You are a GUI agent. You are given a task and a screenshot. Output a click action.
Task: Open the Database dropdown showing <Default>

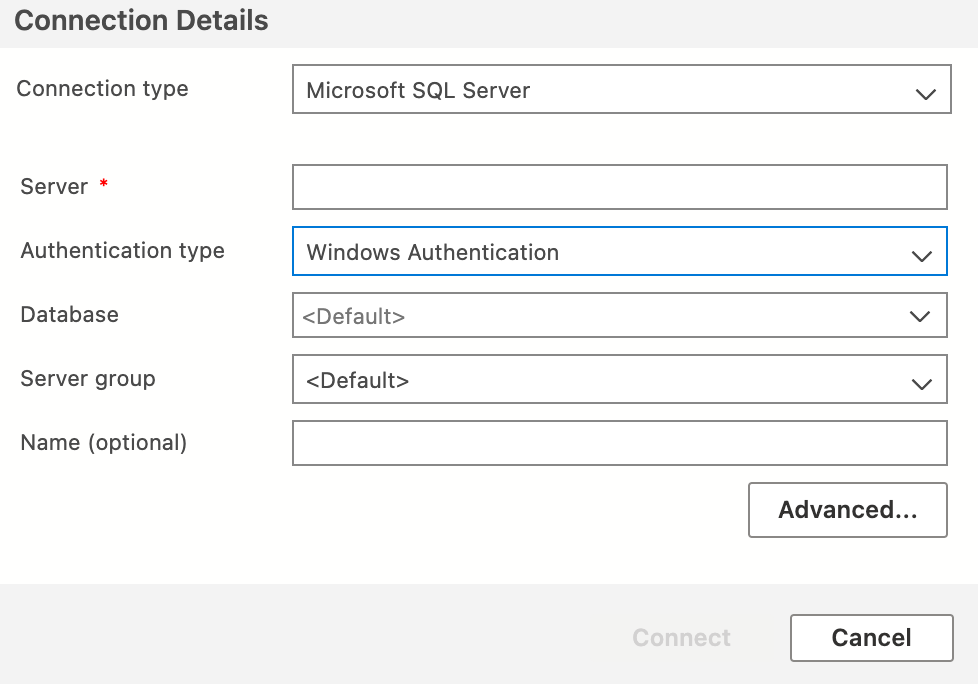coord(620,315)
